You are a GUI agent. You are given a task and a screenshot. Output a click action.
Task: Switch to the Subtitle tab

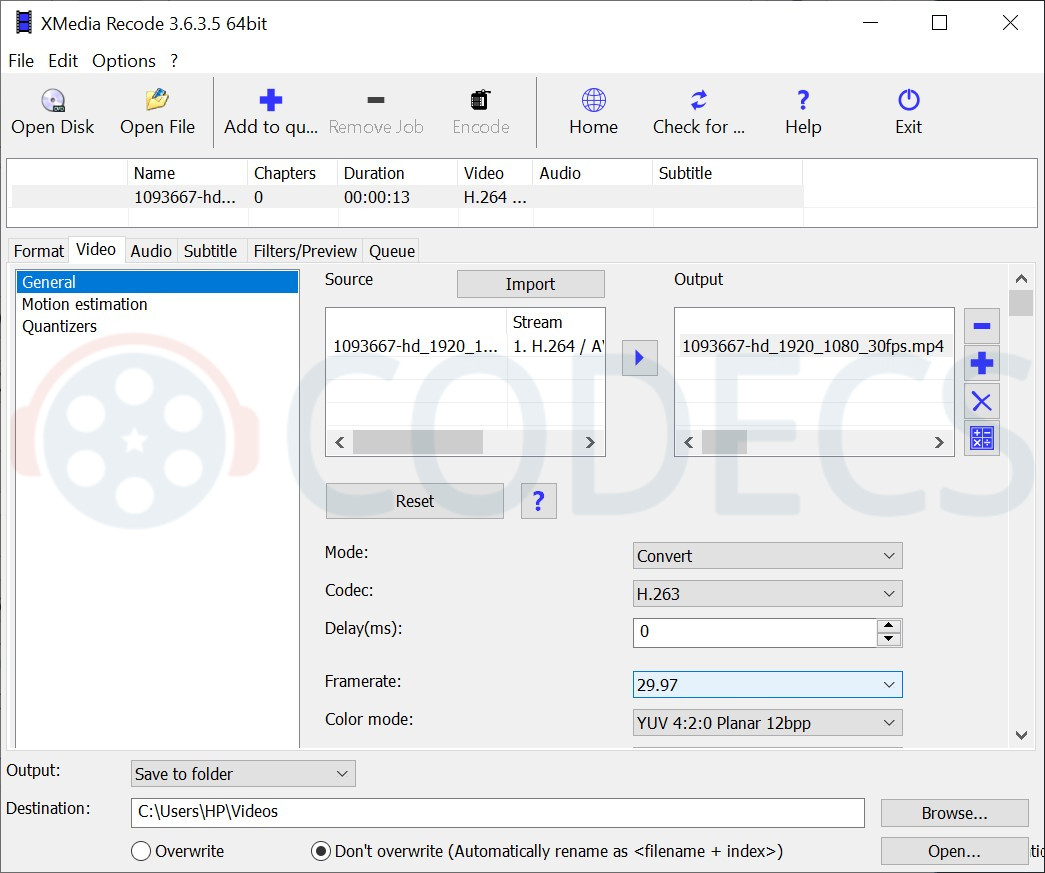(x=211, y=251)
